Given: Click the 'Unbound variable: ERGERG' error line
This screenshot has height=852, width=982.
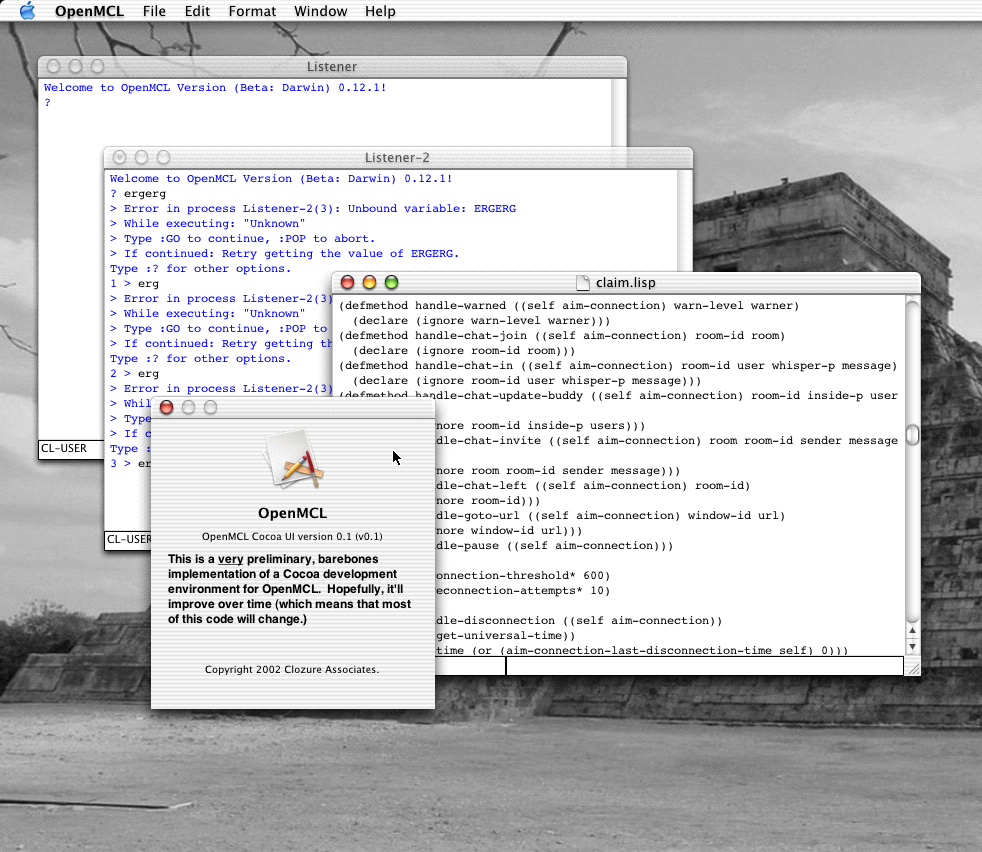Looking at the screenshot, I should (x=313, y=209).
